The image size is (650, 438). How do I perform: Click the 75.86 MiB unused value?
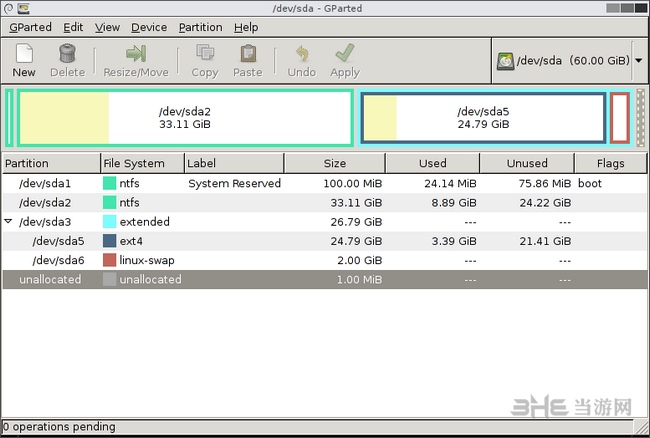click(x=545, y=183)
